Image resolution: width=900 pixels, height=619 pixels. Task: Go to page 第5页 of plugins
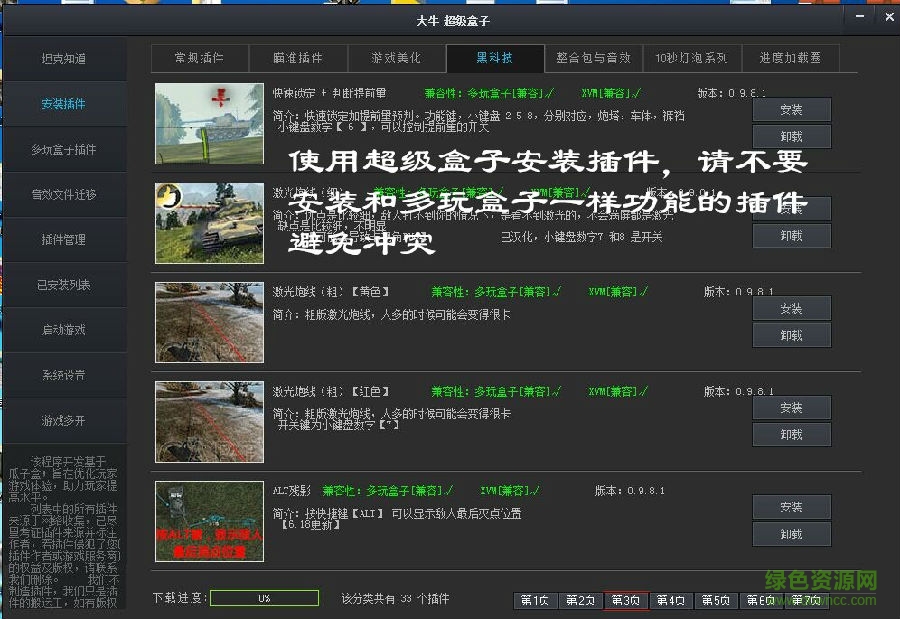[716, 598]
